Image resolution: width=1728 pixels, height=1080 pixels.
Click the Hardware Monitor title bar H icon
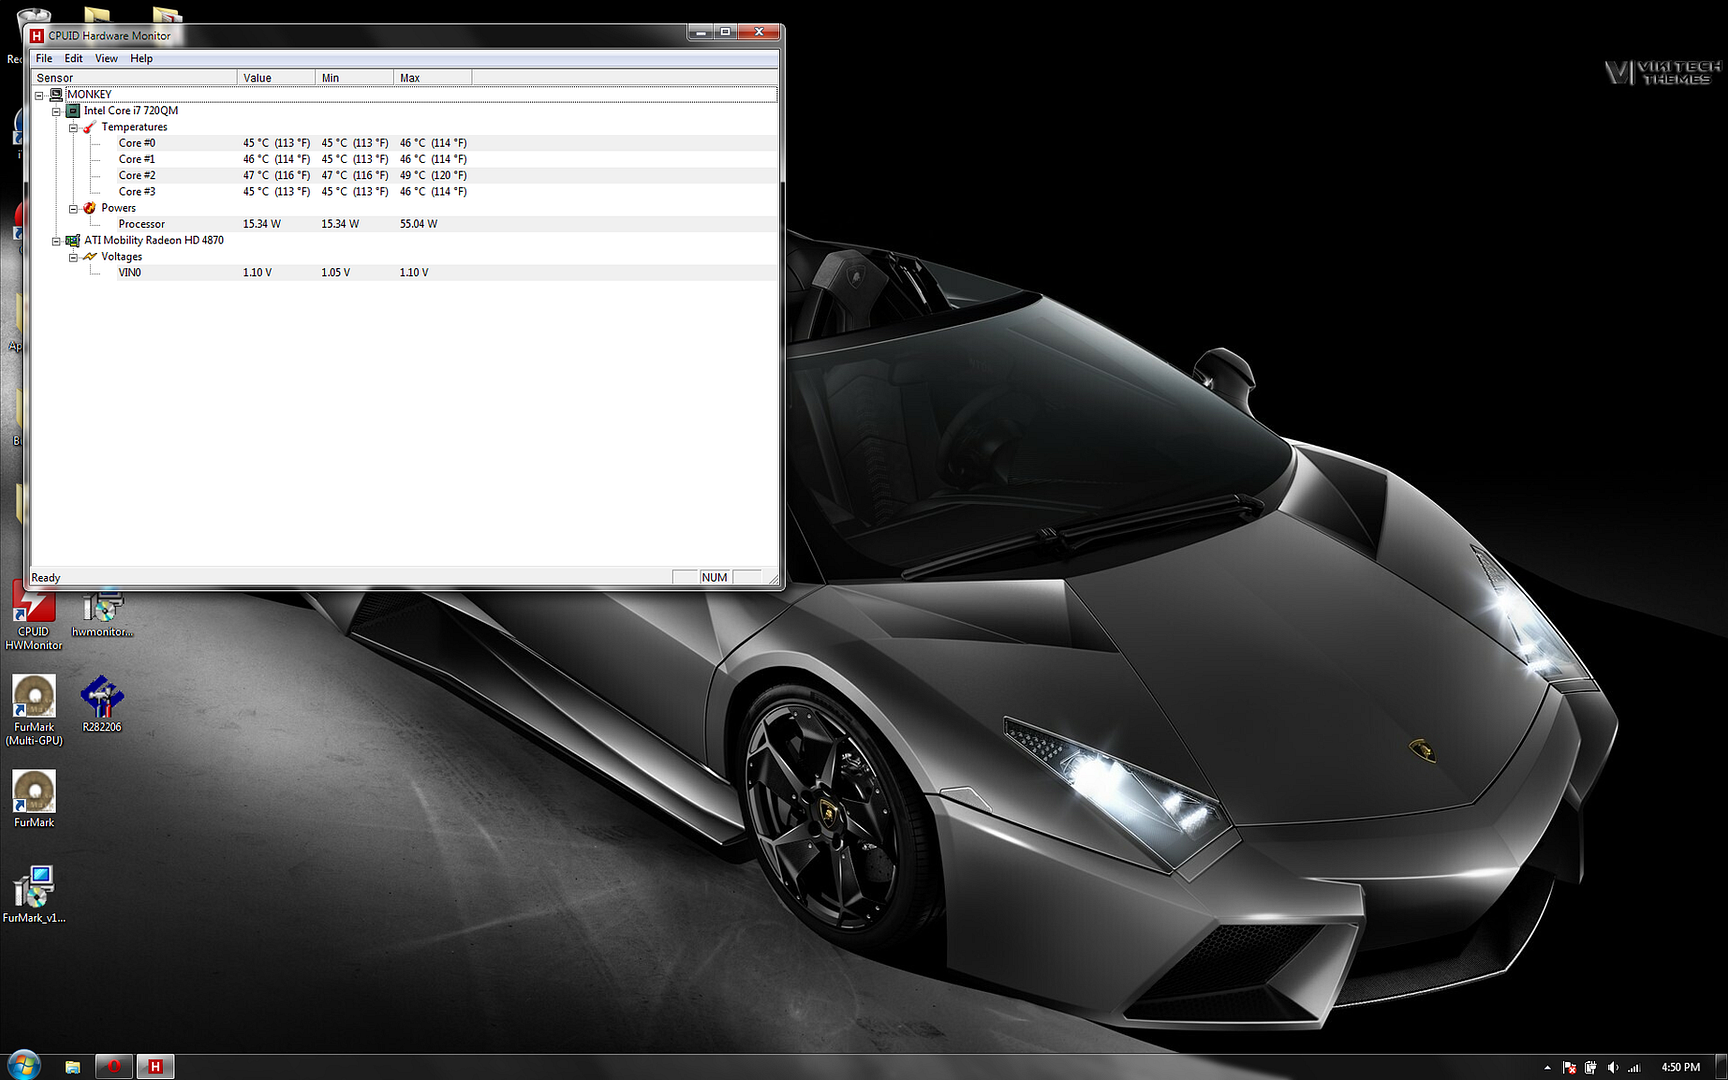(37, 36)
